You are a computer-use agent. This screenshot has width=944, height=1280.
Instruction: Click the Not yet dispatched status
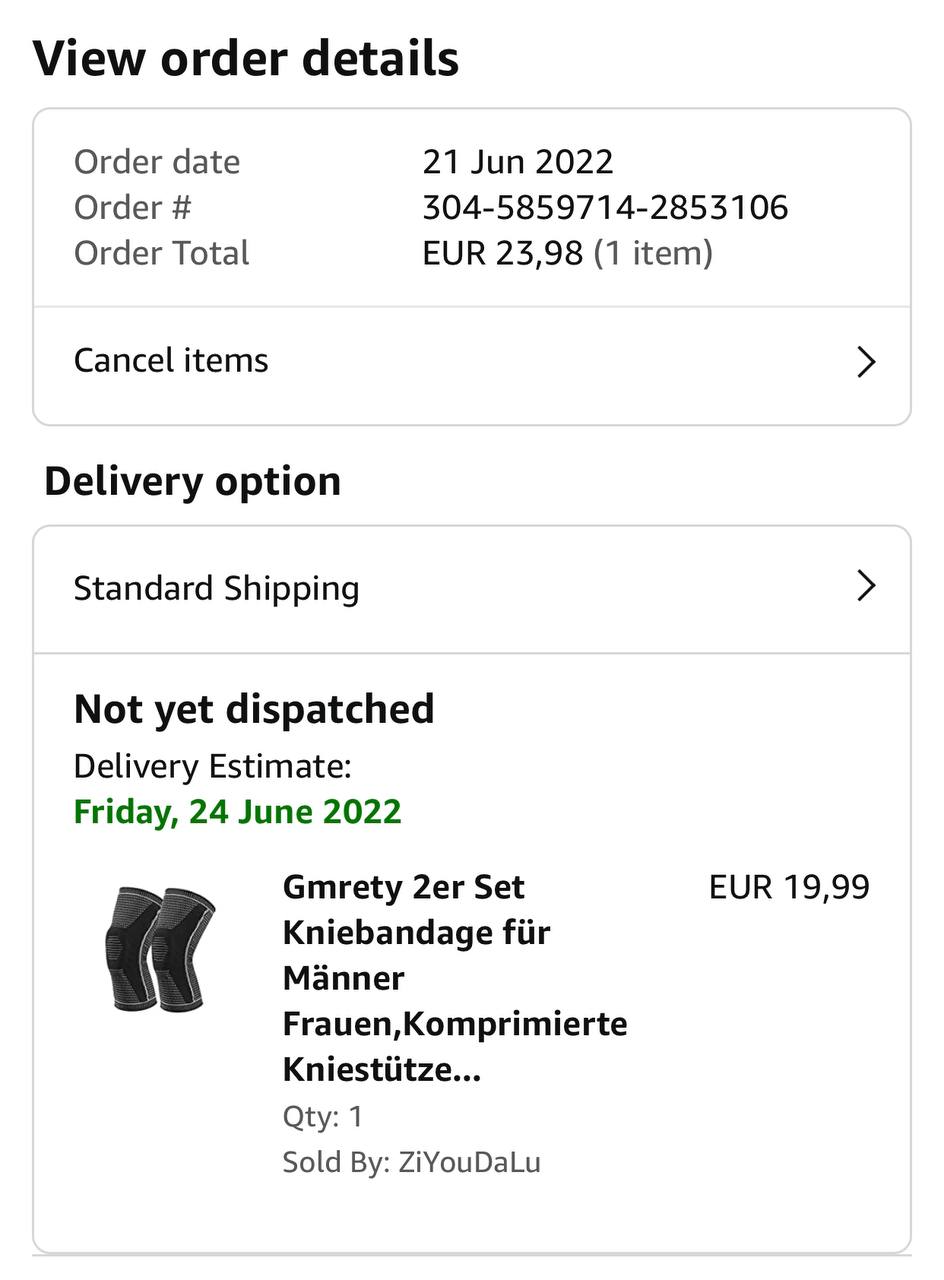[254, 709]
